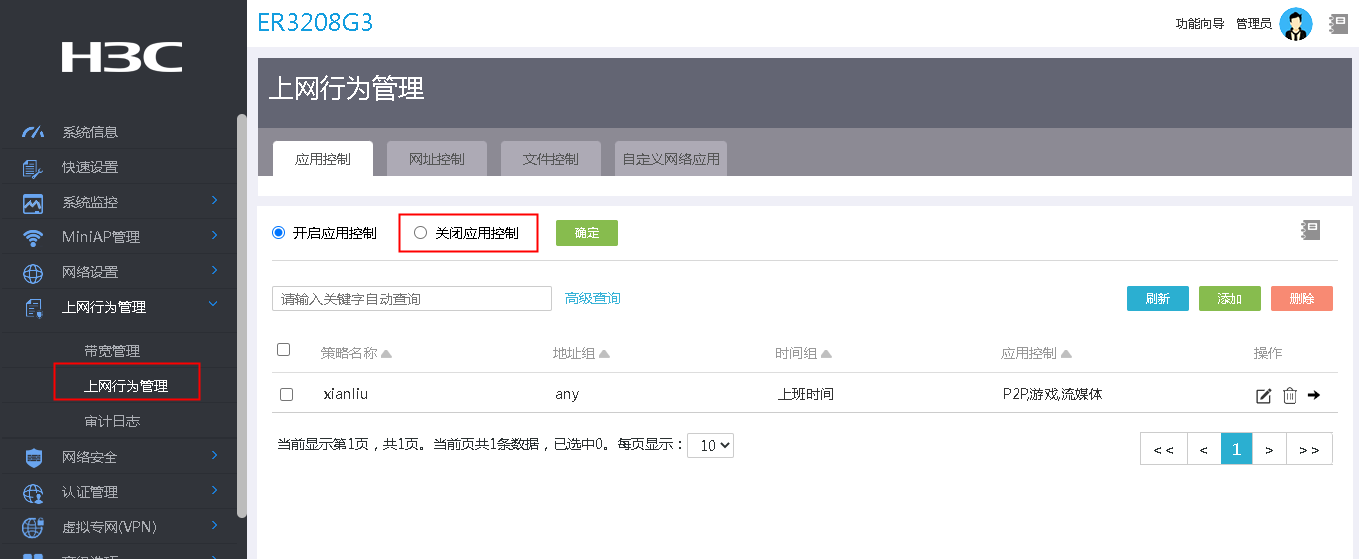Click the 添加 button
The width and height of the screenshot is (1359, 559).
(1230, 298)
